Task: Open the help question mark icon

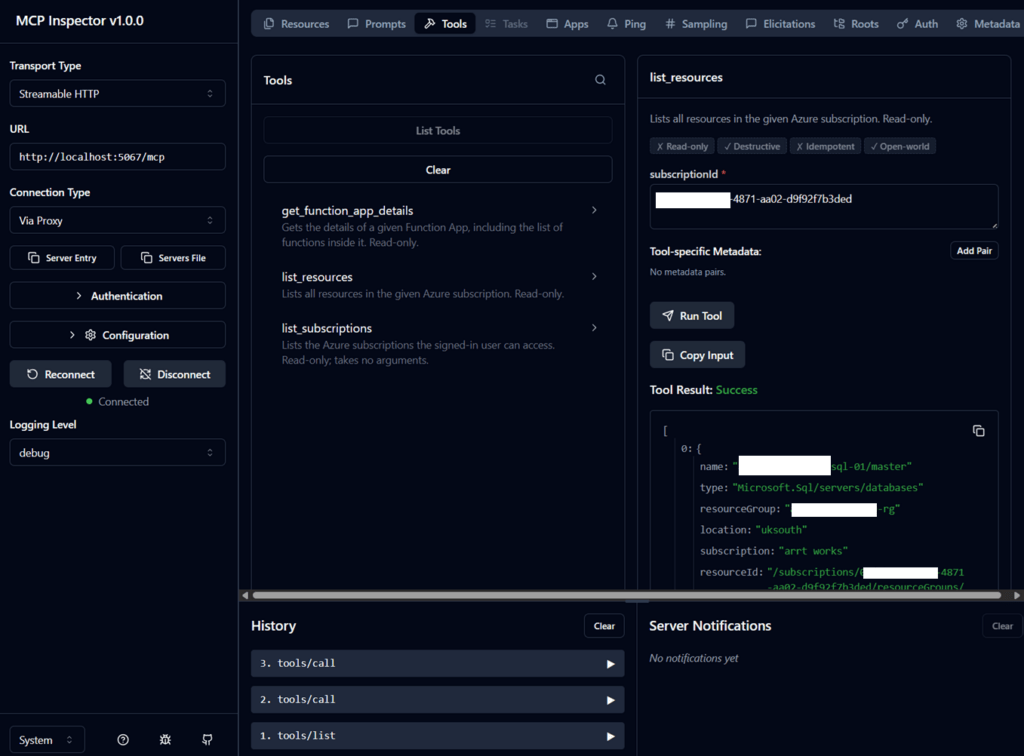Action: coord(123,740)
